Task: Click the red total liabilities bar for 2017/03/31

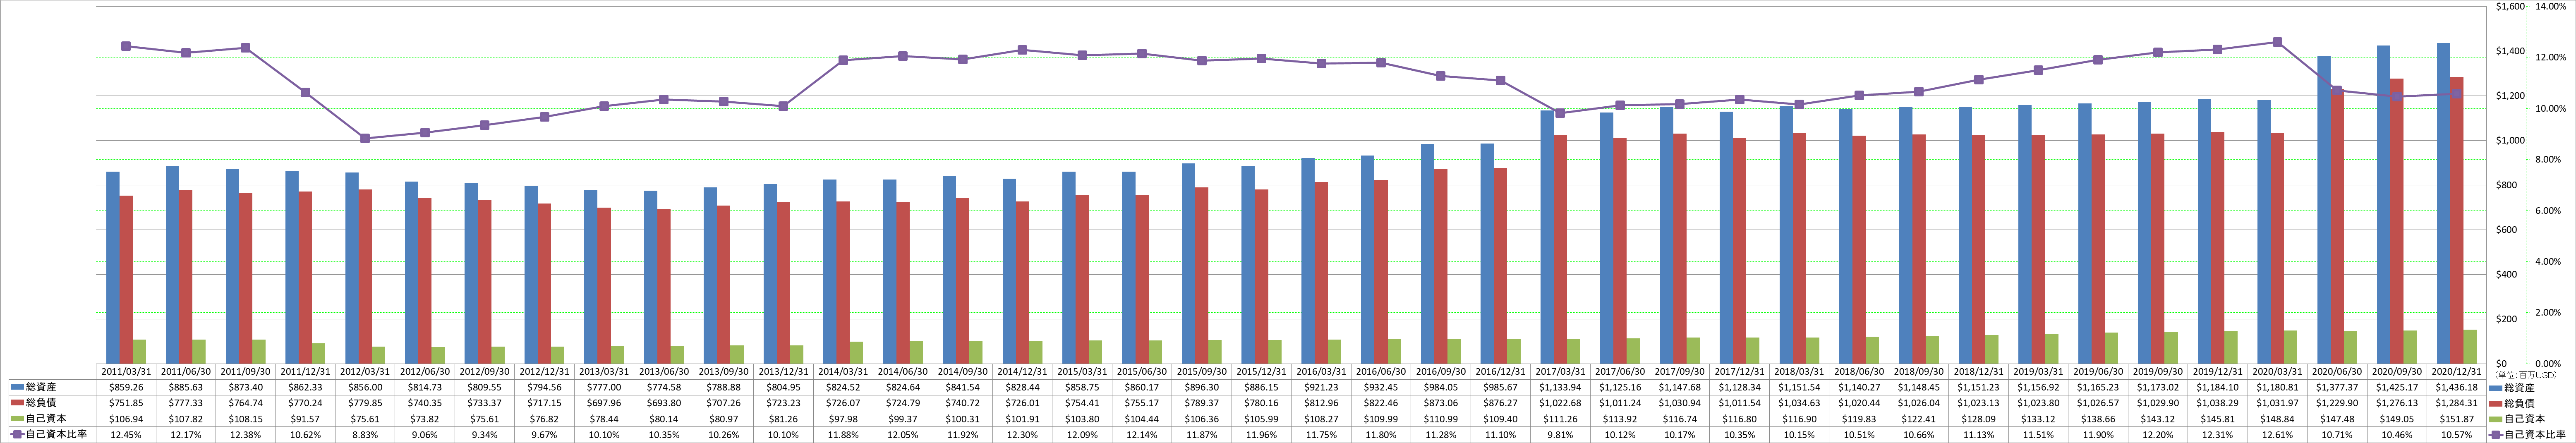Action: [1560, 249]
